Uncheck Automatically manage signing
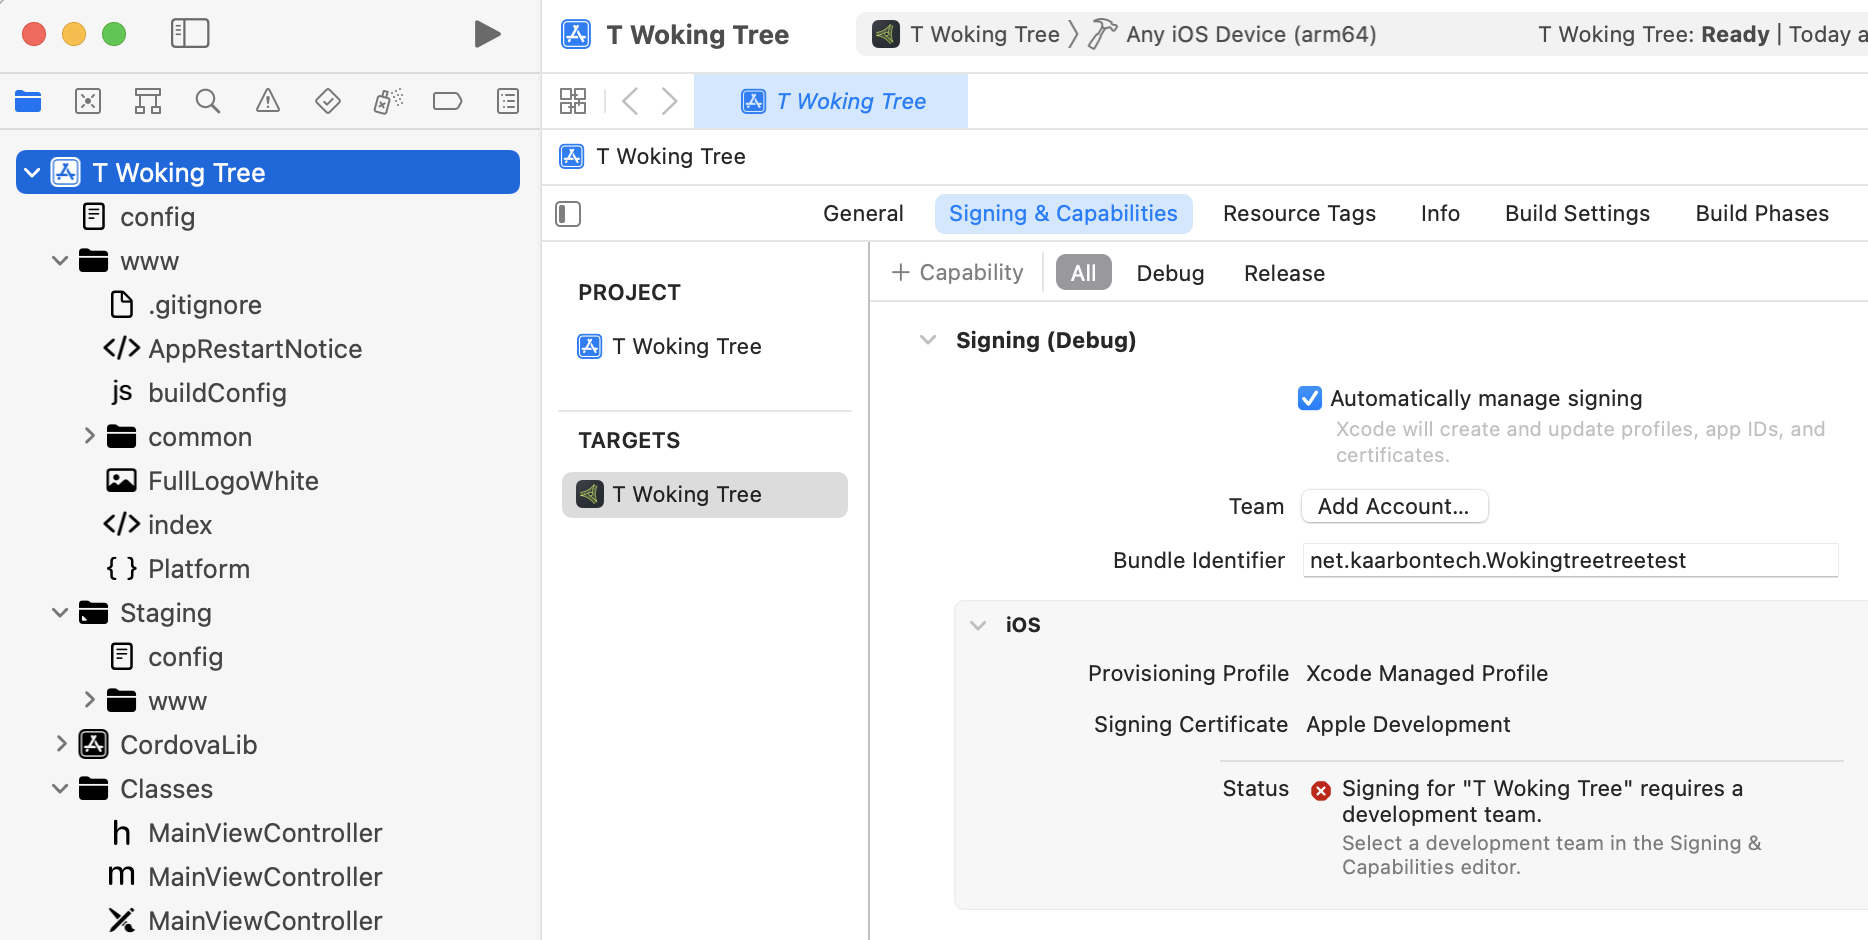 1310,398
